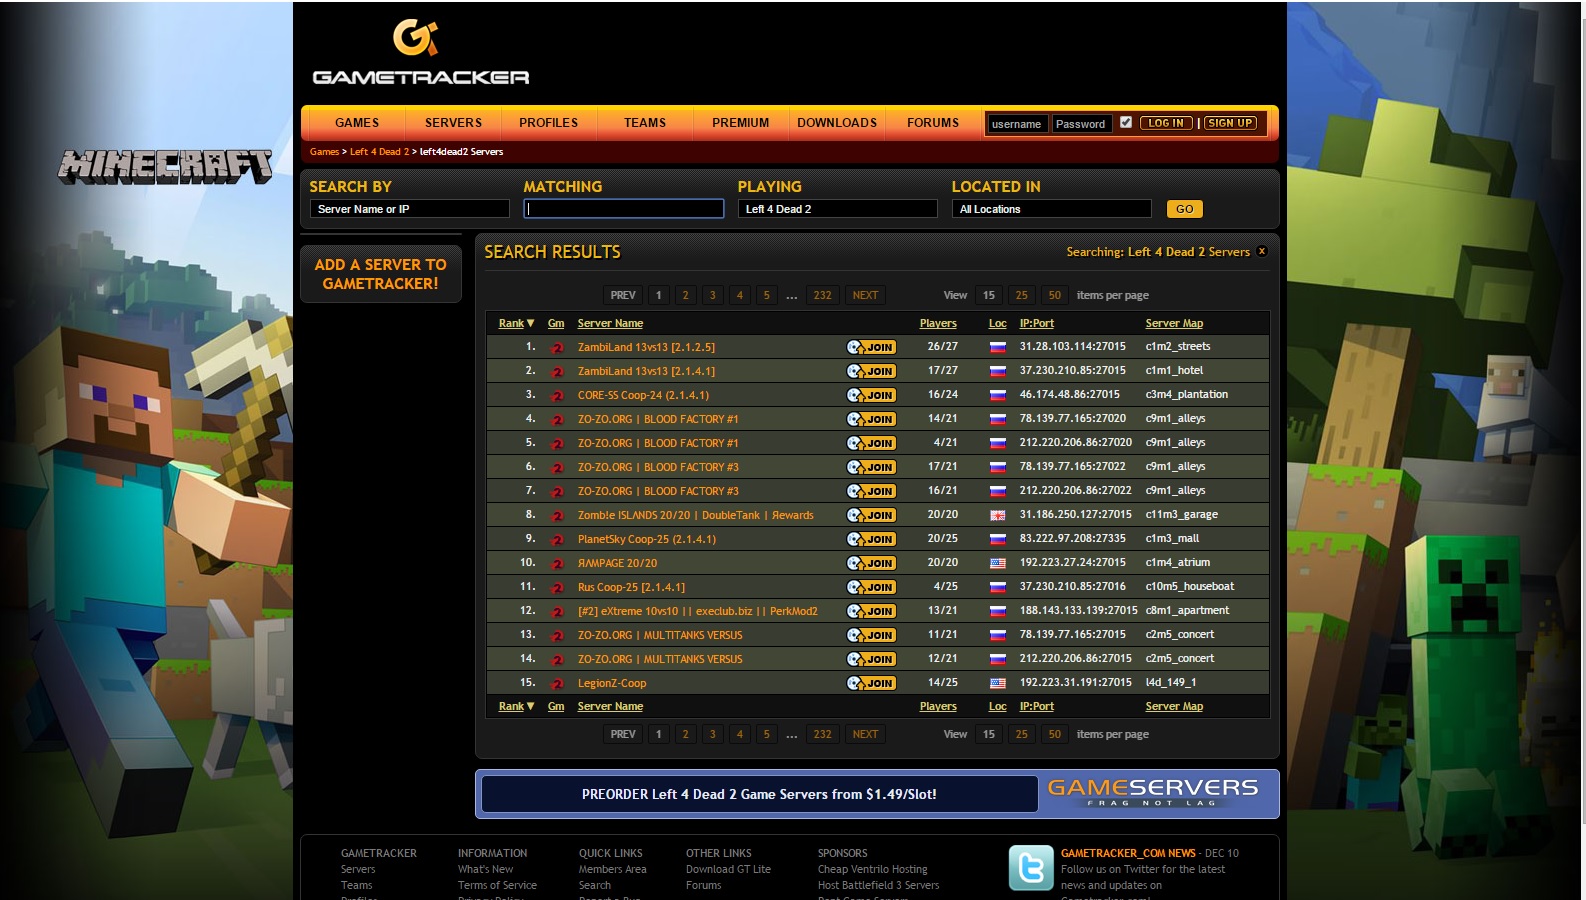Open the SERVERS menu
The image size is (1586, 900).
453,123
